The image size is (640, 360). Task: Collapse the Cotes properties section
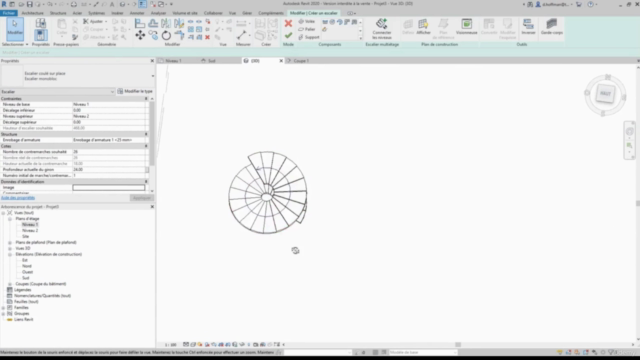(x=146, y=146)
